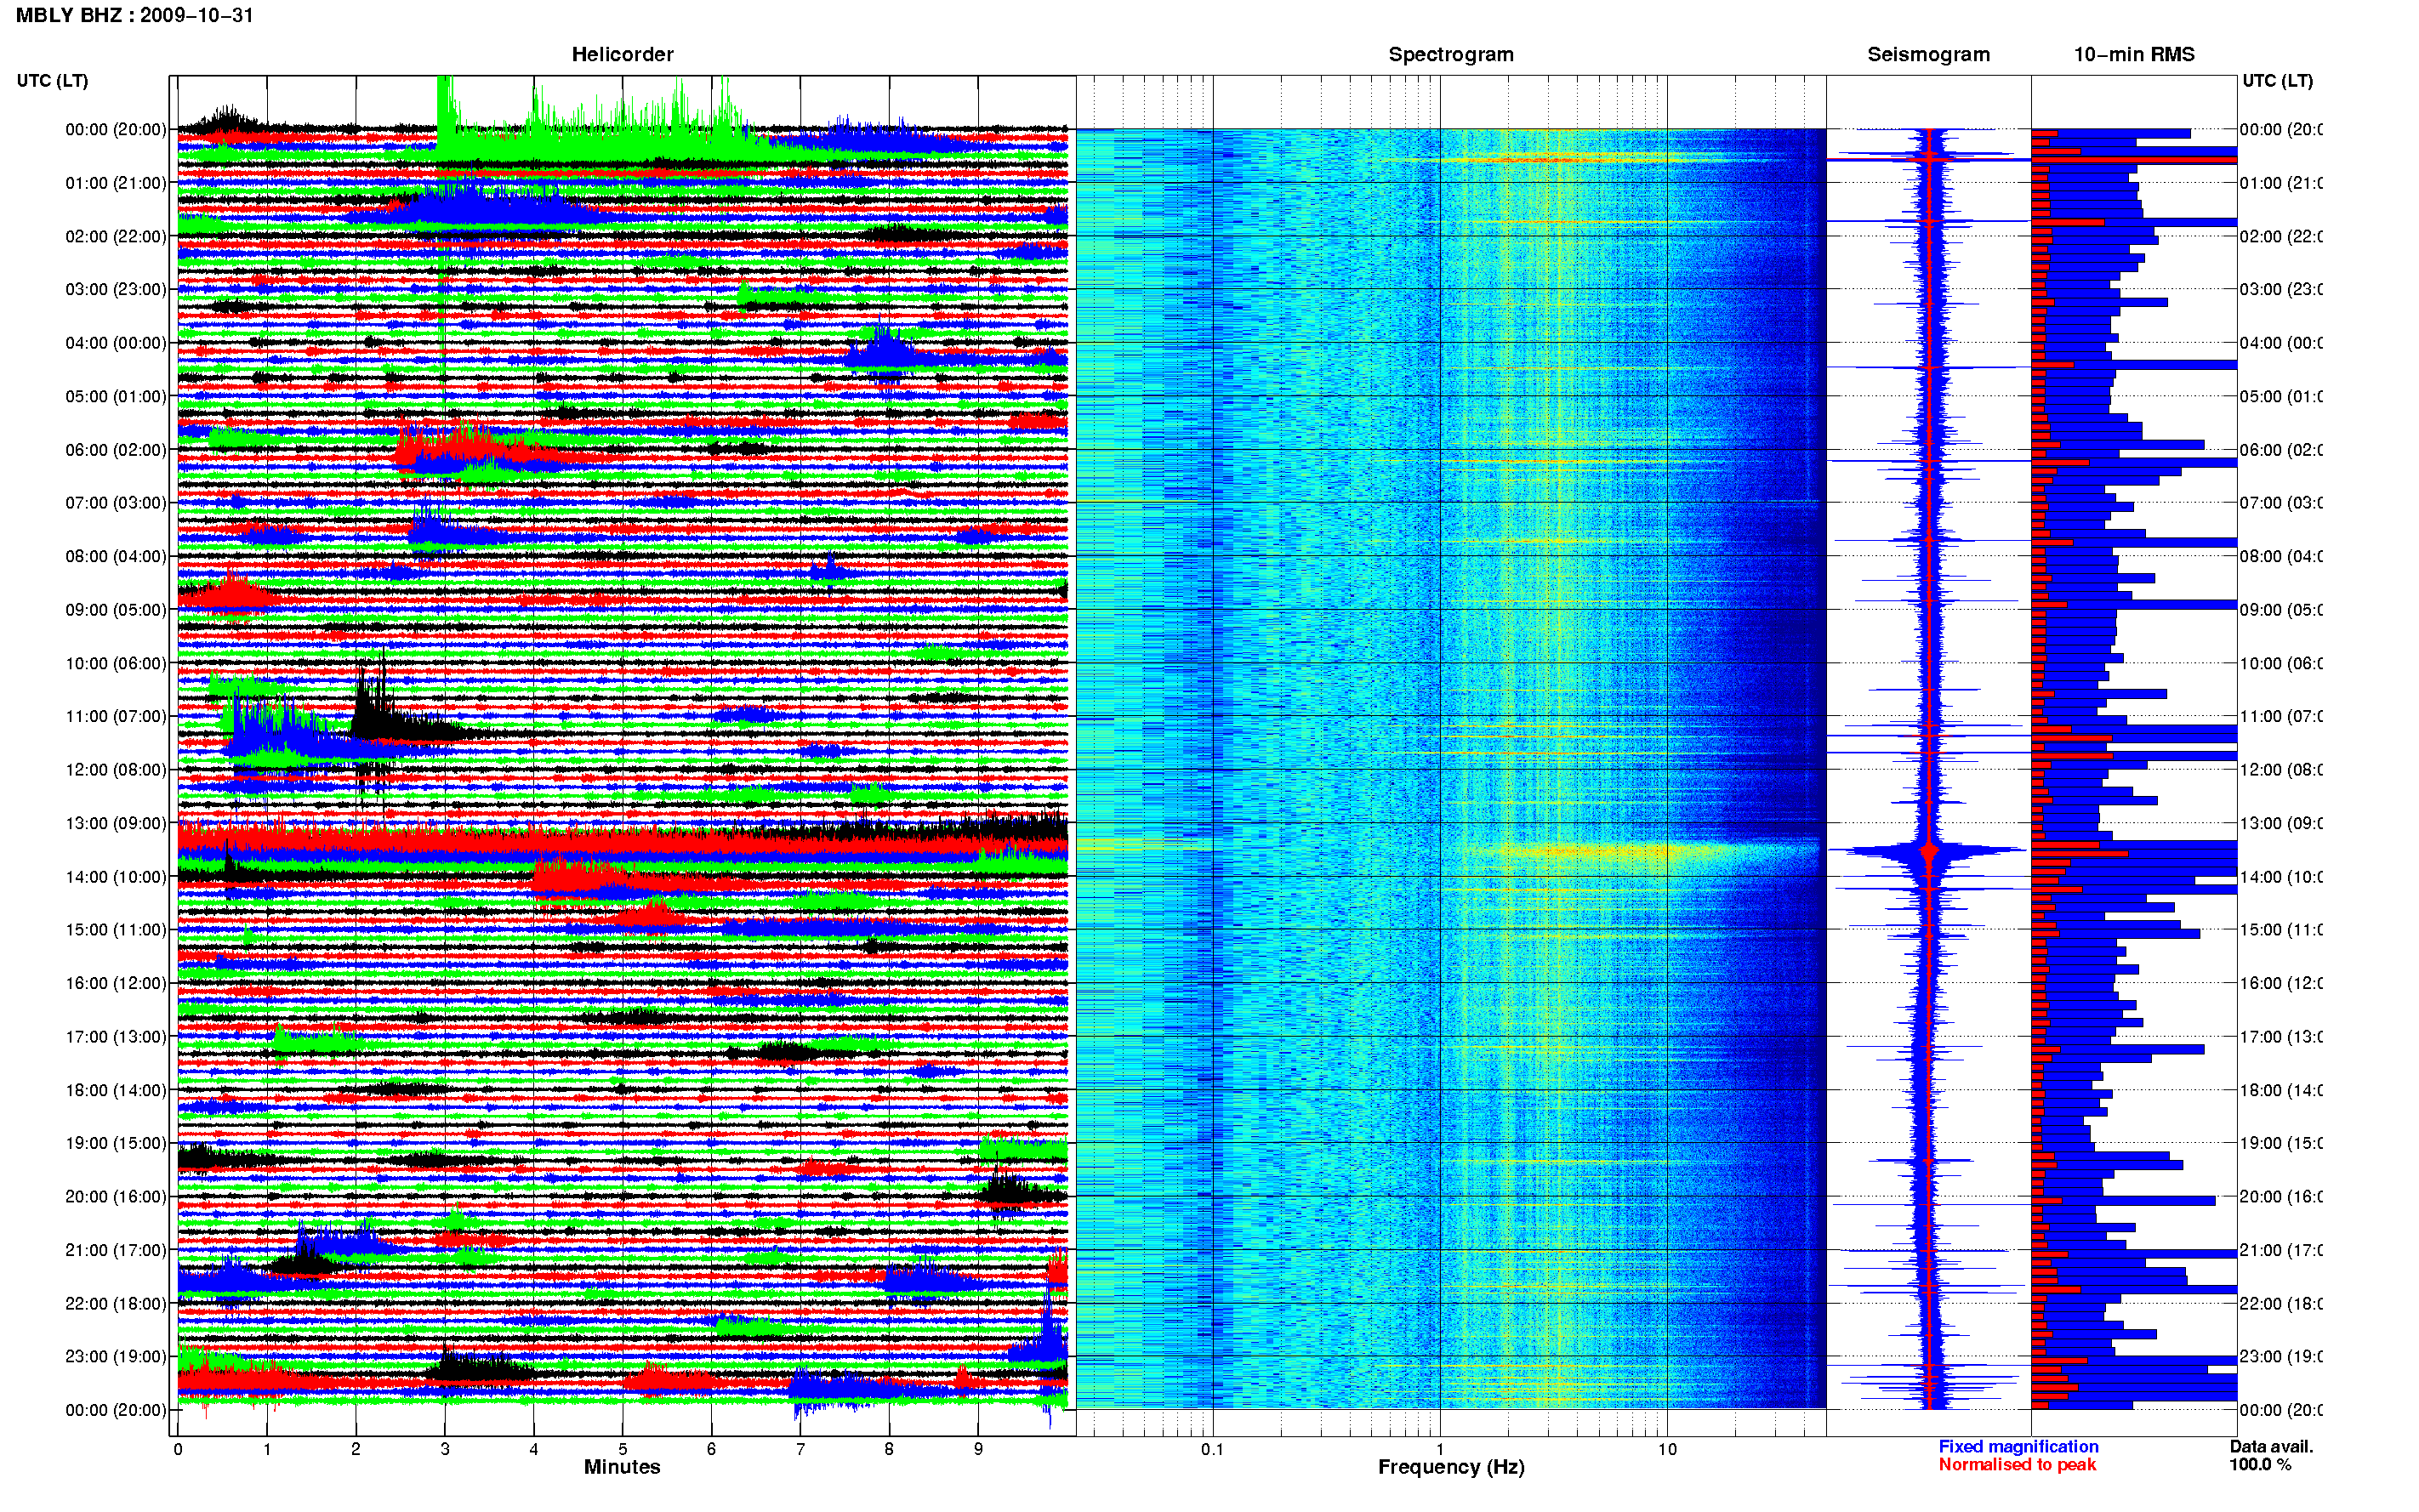Click the minute '9' tick label
Image resolution: width=2419 pixels, height=1512 pixels.
pos(978,1449)
